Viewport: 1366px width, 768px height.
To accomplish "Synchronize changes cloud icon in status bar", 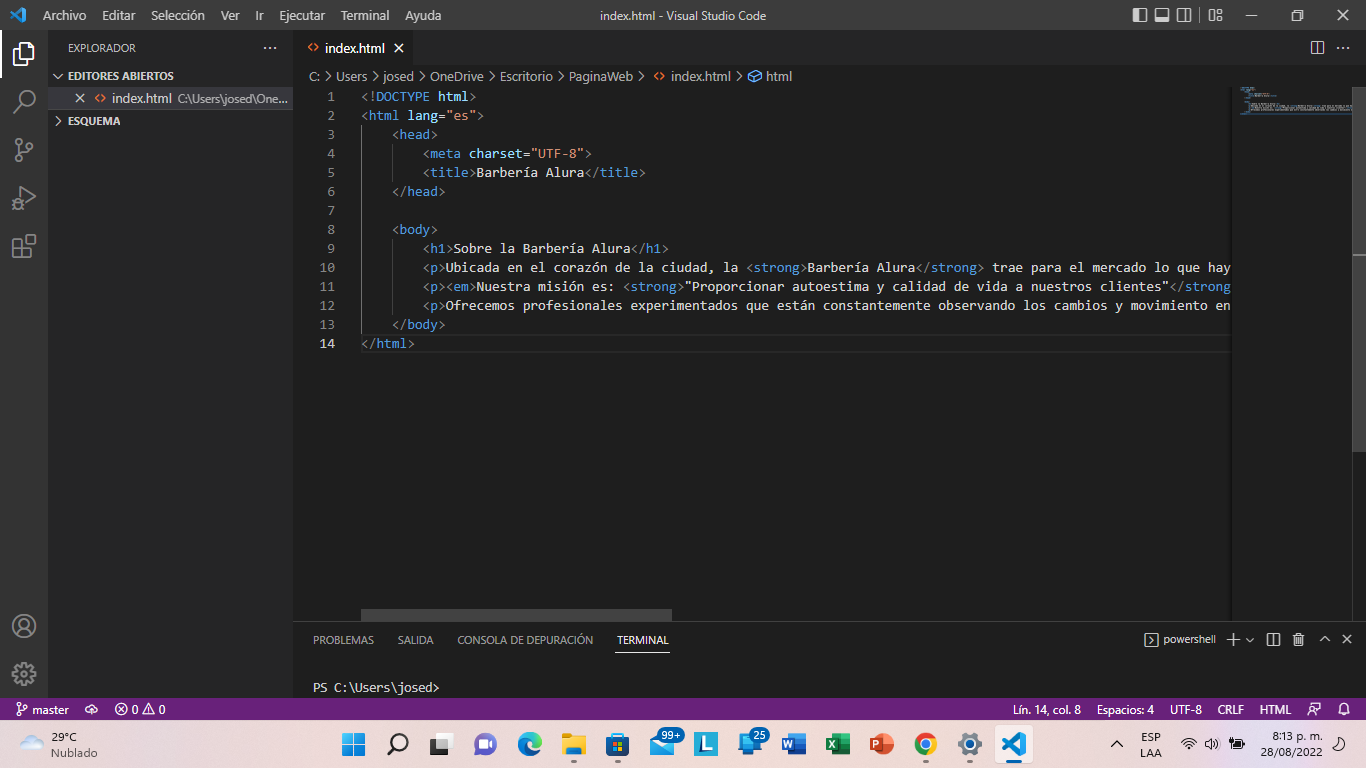I will pyautogui.click(x=91, y=709).
